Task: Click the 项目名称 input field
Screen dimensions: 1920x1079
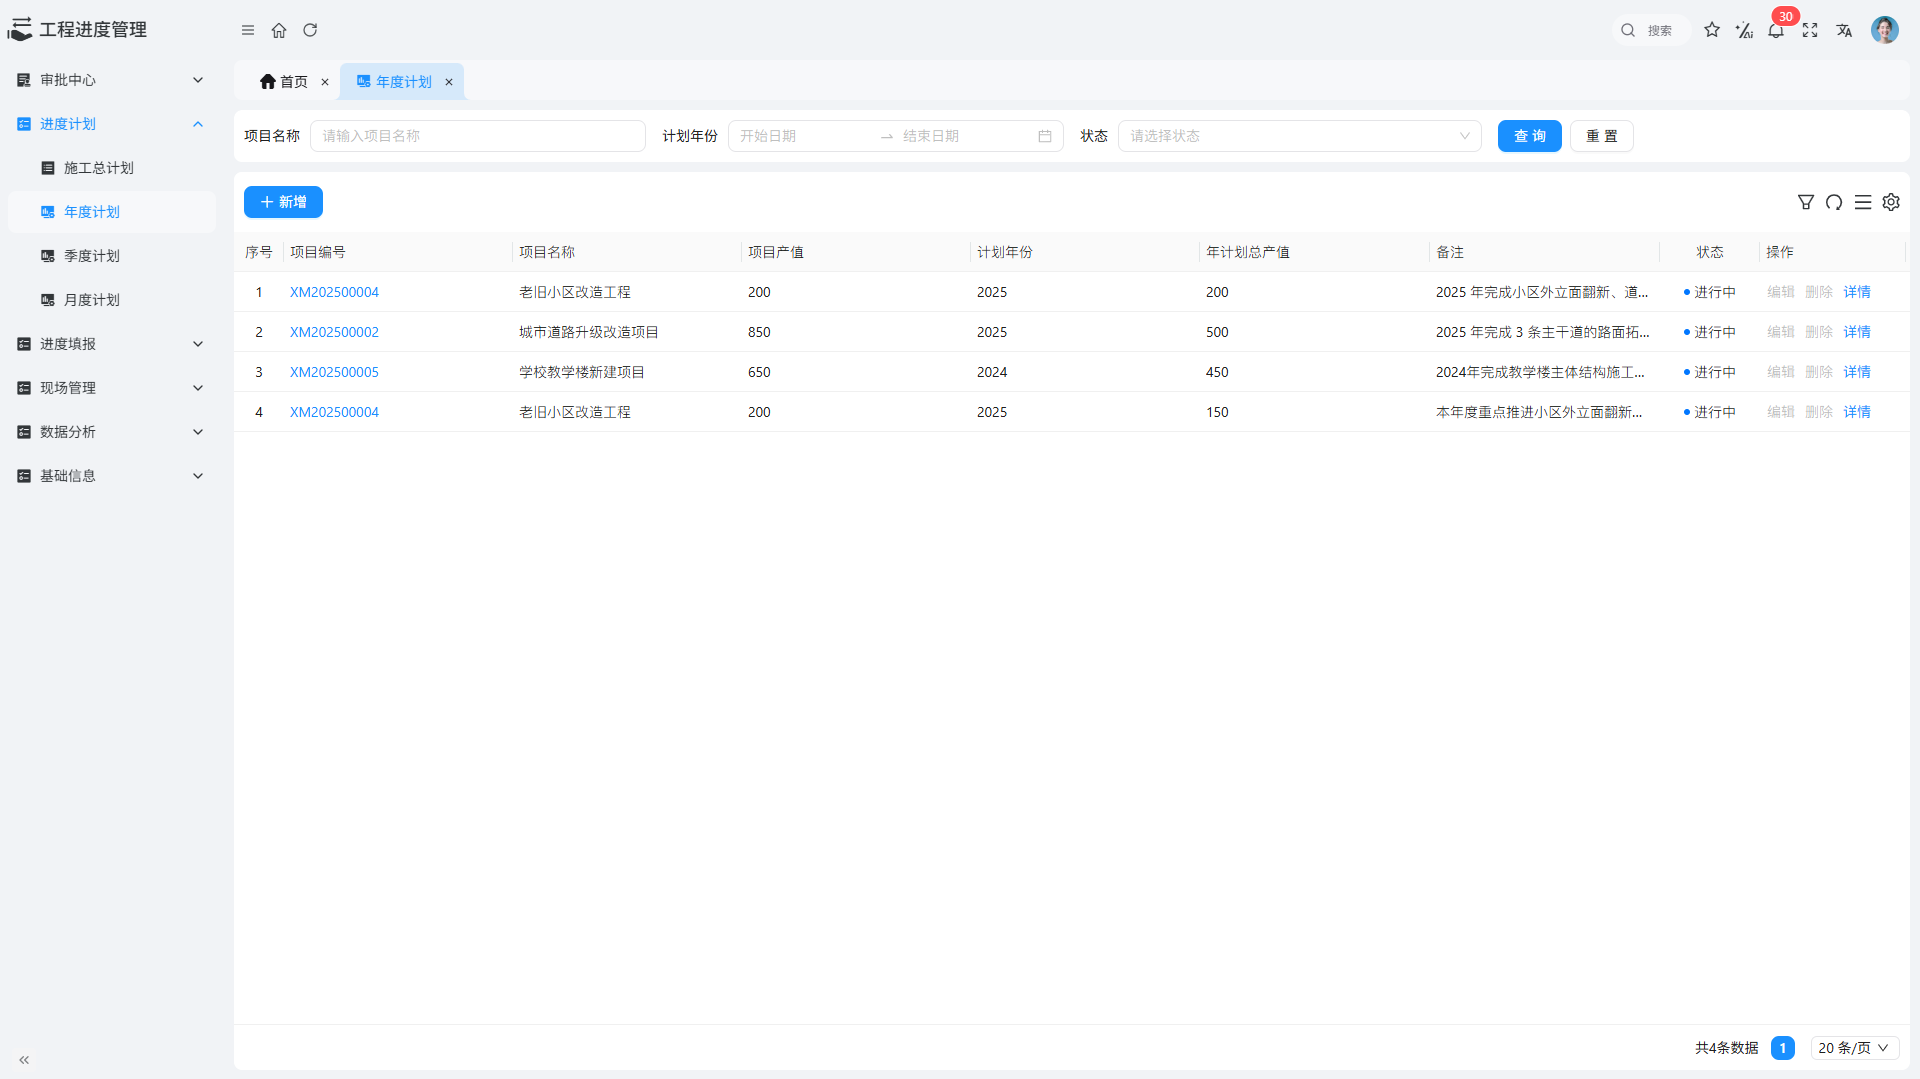Action: click(x=477, y=136)
